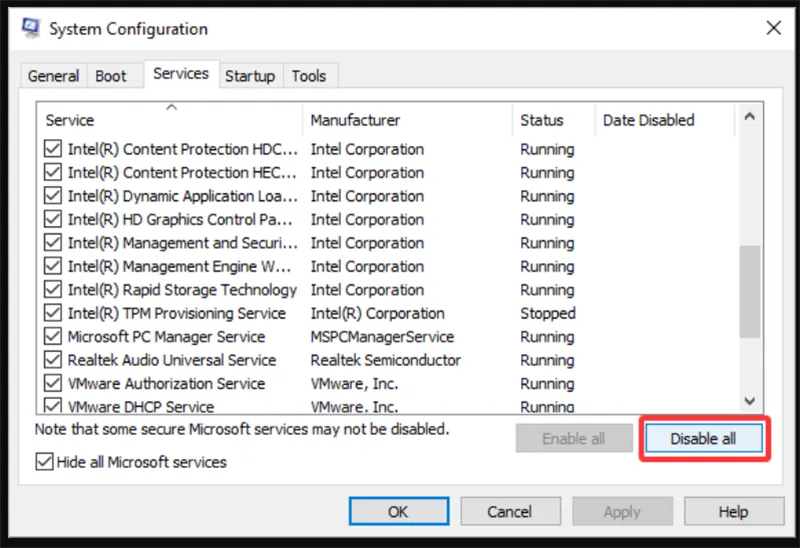Uncheck Hide all Microsoft services checkbox
Viewport: 800px width, 548px height.
[44, 462]
